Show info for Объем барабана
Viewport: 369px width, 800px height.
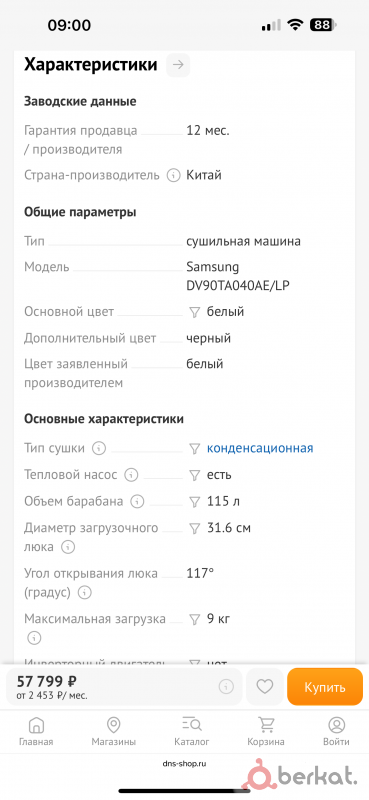click(137, 502)
